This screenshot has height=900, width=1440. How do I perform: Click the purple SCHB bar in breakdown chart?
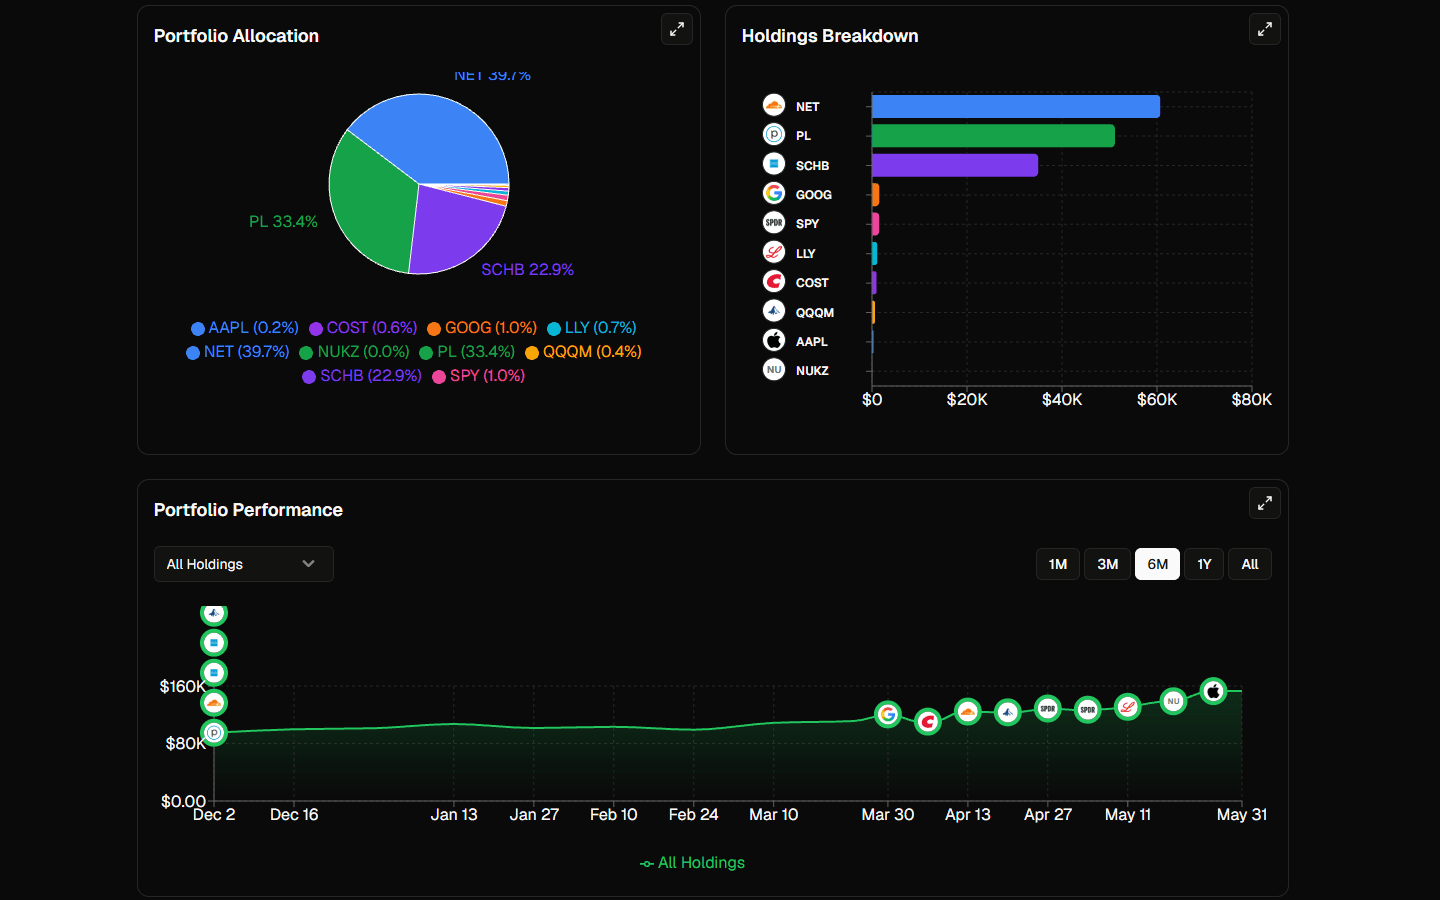[955, 165]
